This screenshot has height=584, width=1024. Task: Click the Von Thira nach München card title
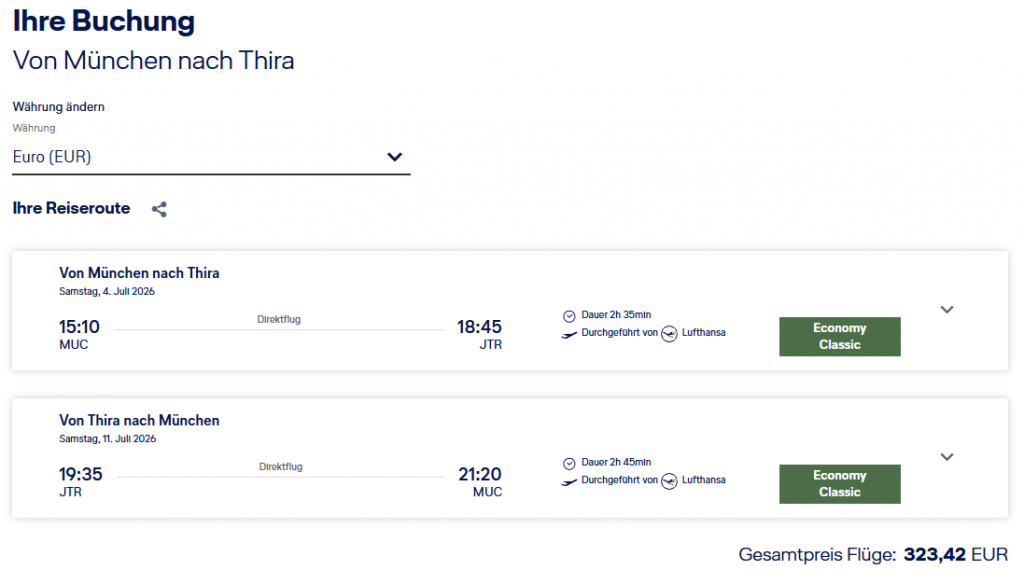(139, 420)
